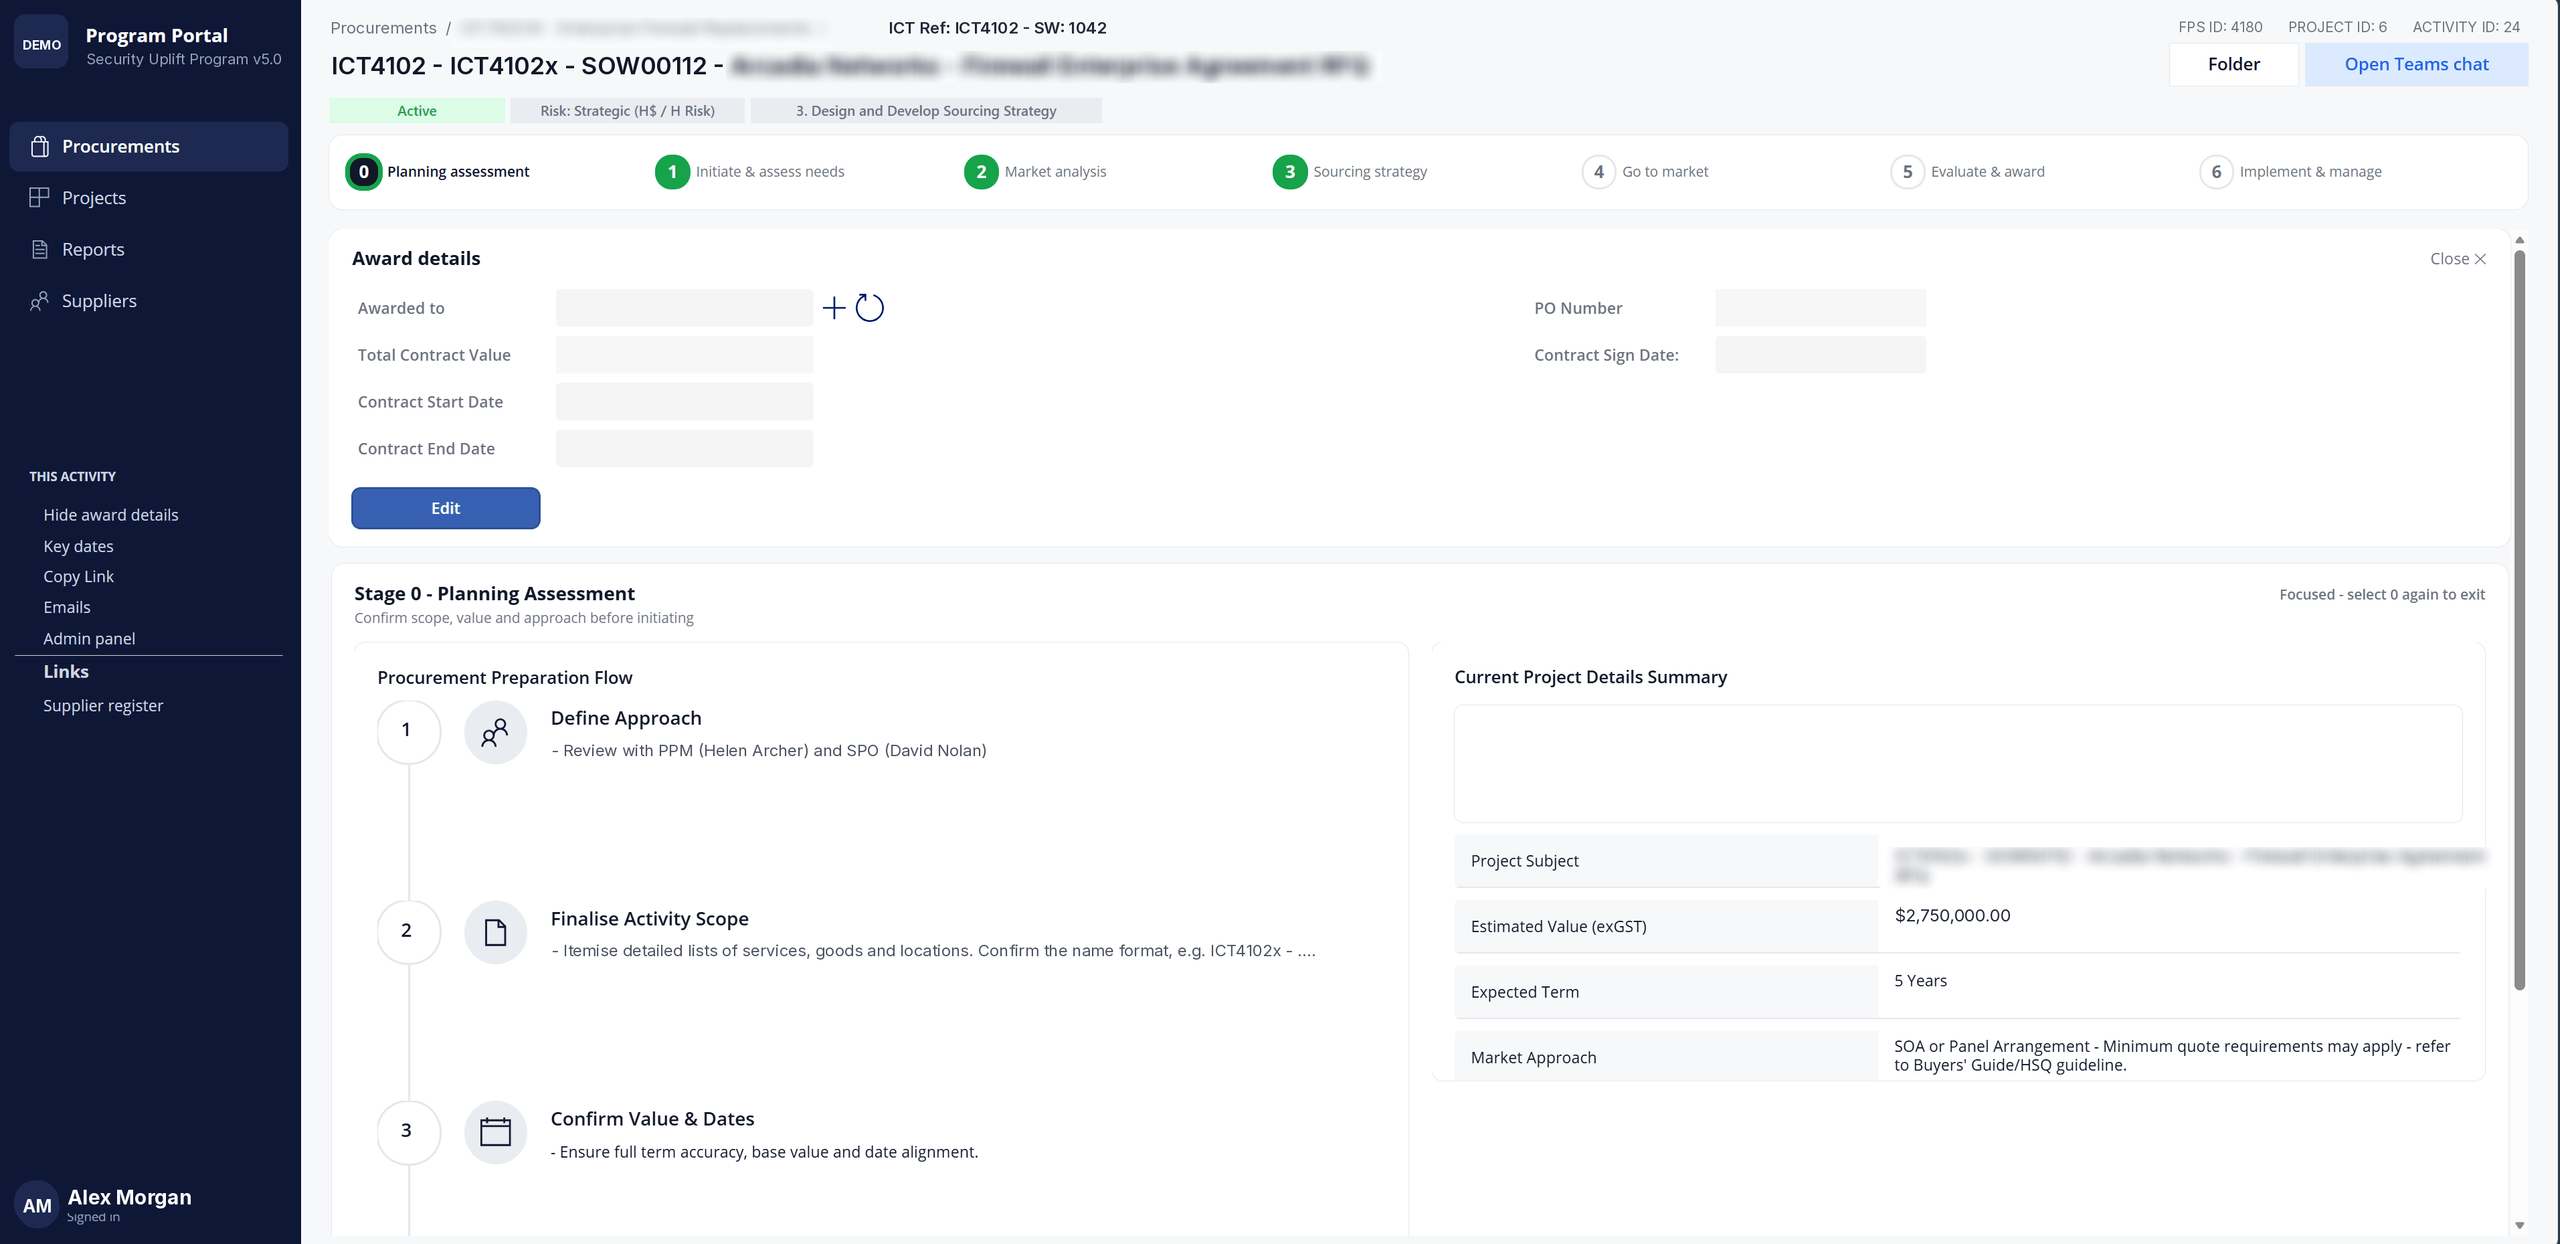Open Procurements in the sidebar
Image resolution: width=2560 pixels, height=1244 pixels.
[149, 146]
